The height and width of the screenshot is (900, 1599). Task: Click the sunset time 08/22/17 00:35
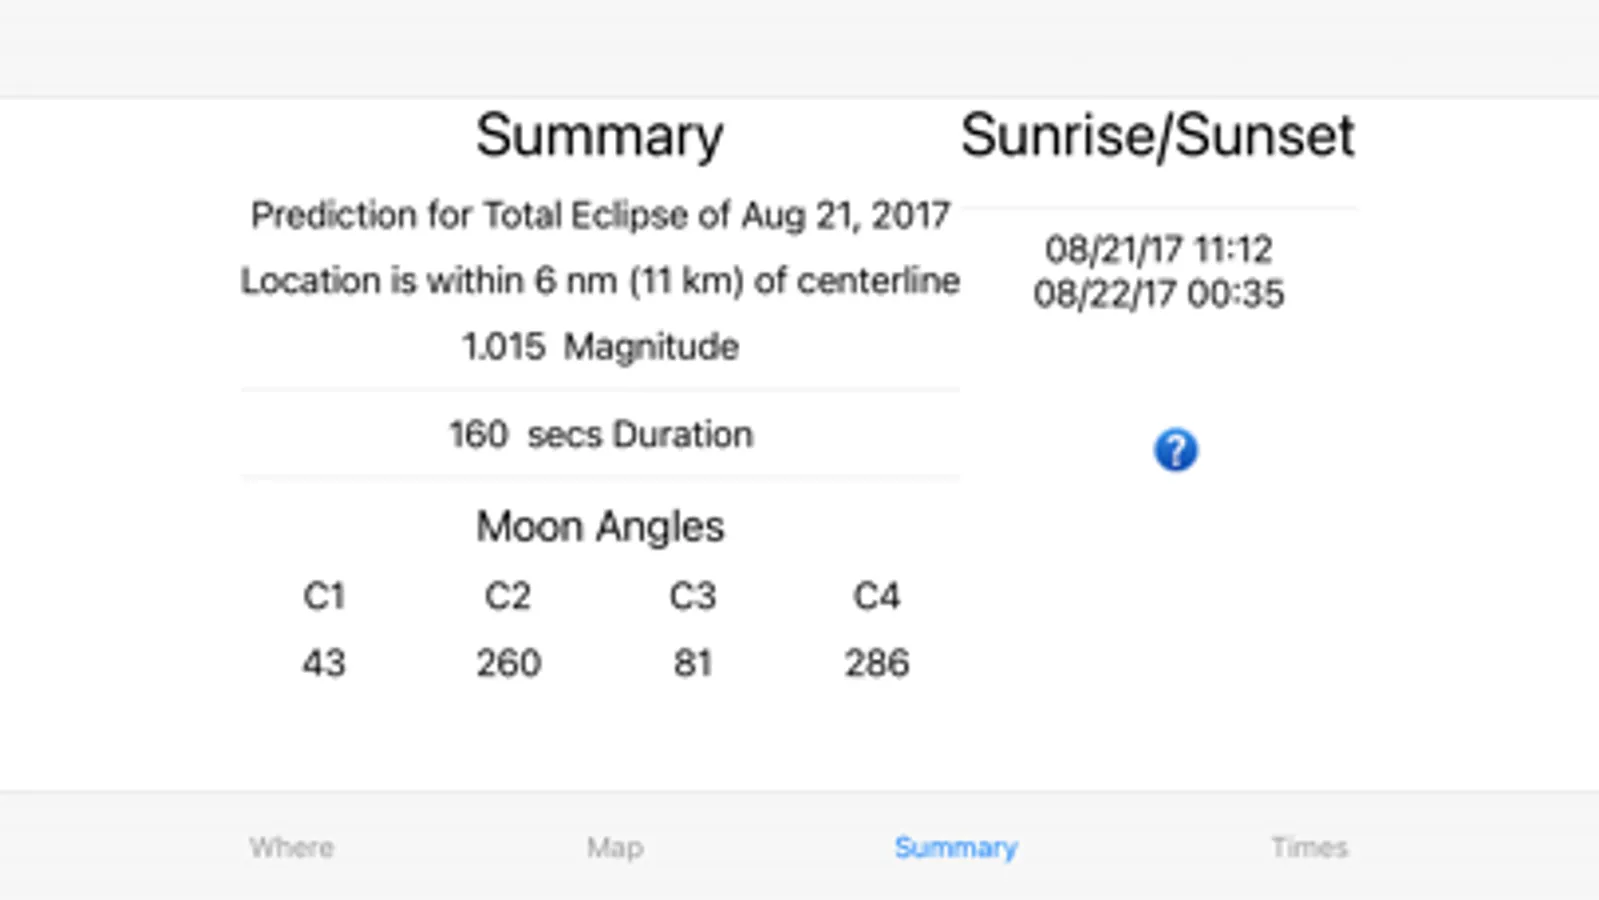pos(1158,294)
